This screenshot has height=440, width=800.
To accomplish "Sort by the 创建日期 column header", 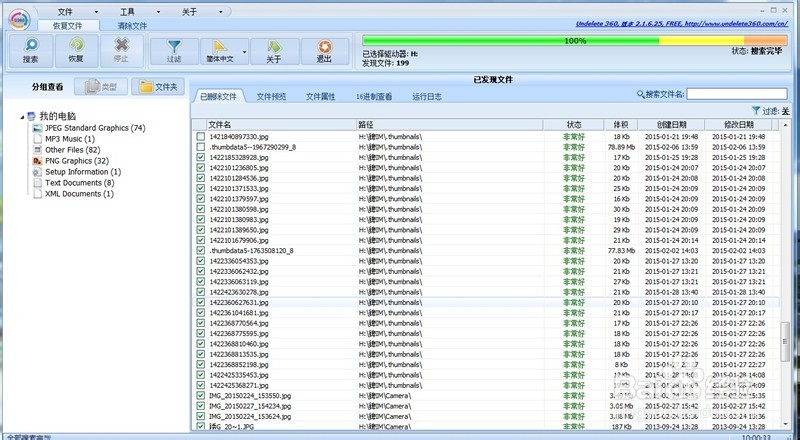I will point(671,125).
